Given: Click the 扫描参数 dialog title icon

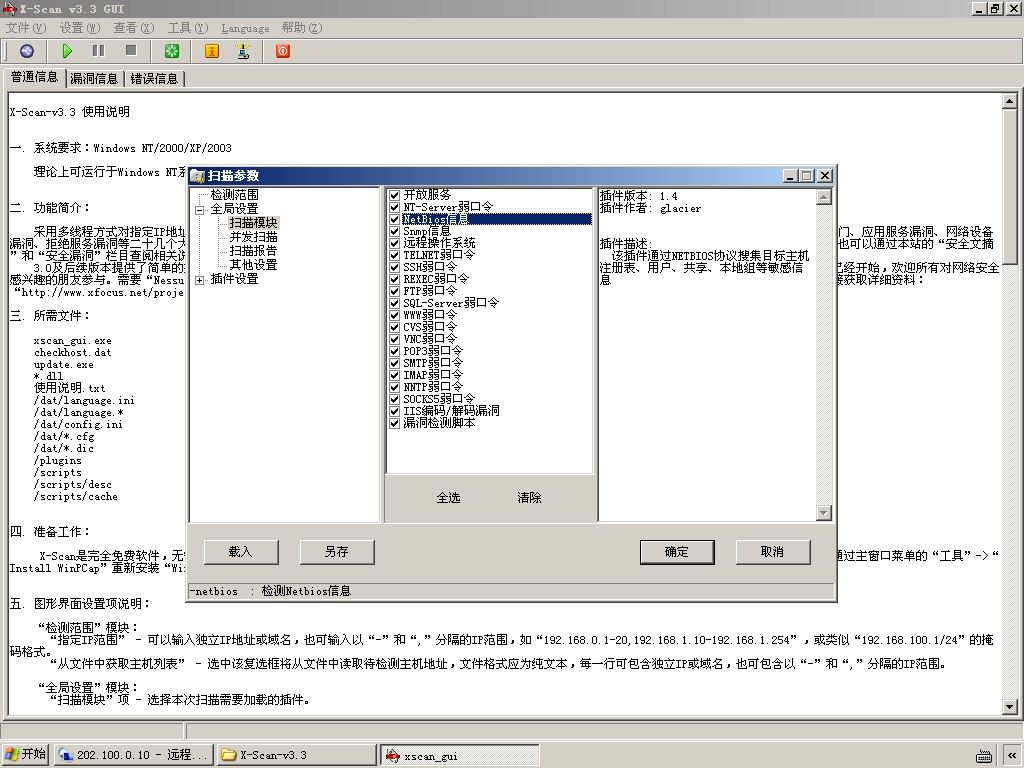Looking at the screenshot, I should click(x=198, y=176).
